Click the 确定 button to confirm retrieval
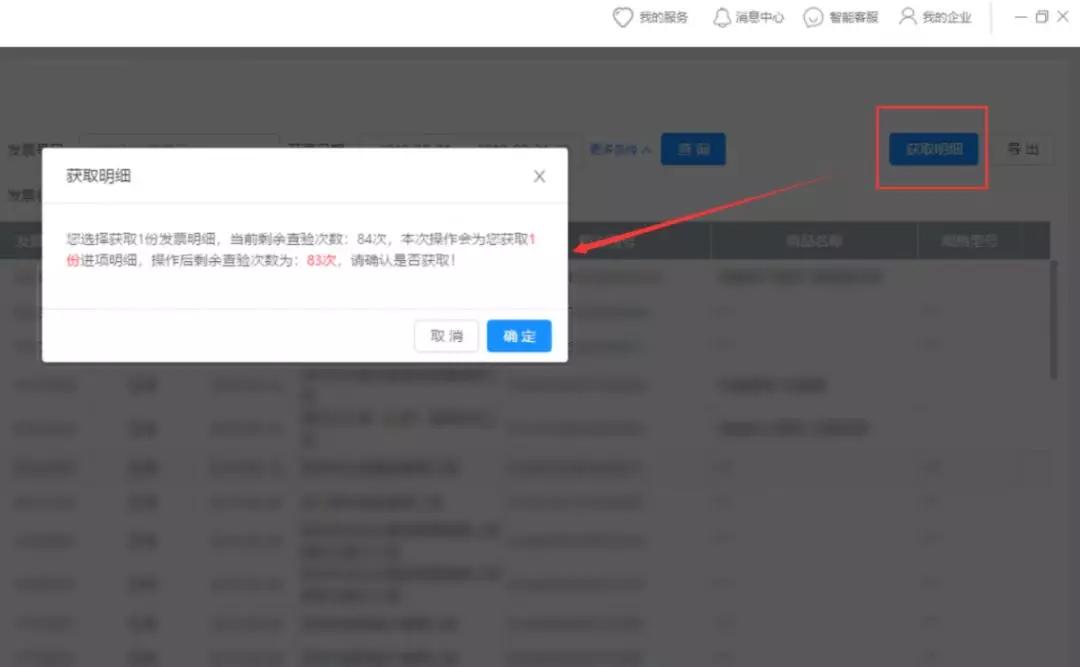Viewport: 1080px width, 667px height. tap(519, 336)
